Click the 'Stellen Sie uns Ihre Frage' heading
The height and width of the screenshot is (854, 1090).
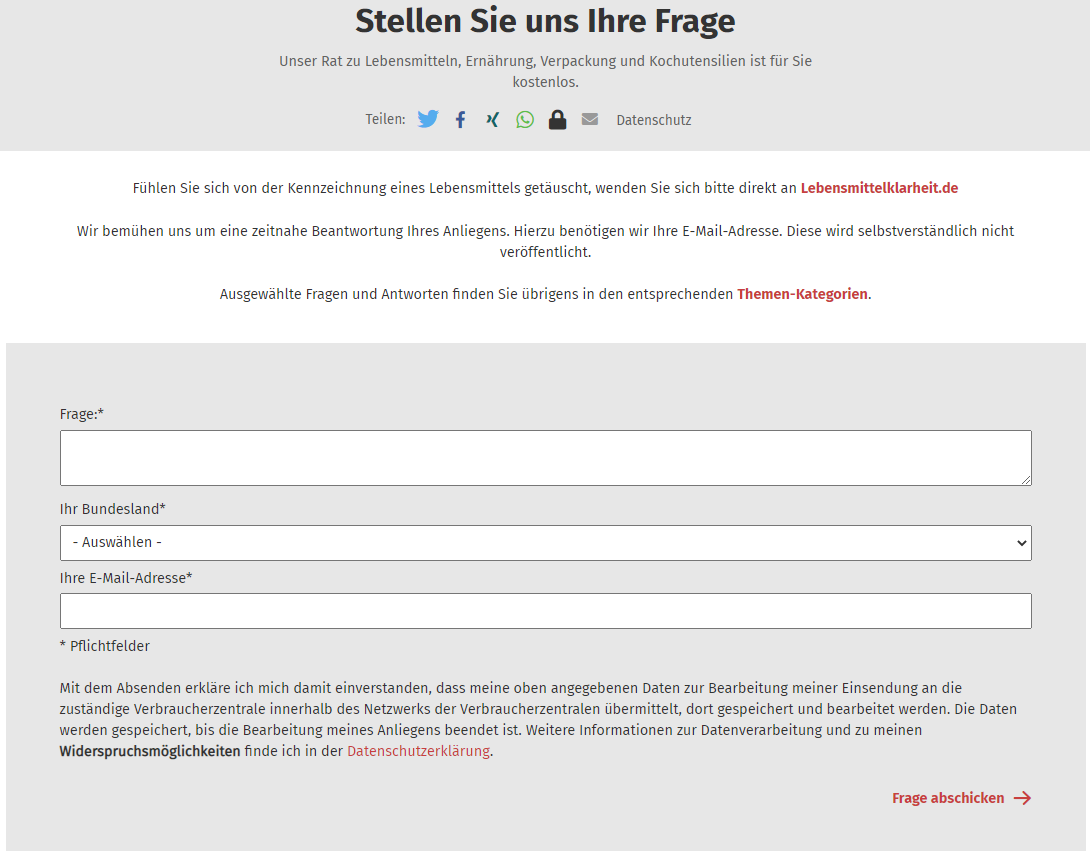click(545, 21)
